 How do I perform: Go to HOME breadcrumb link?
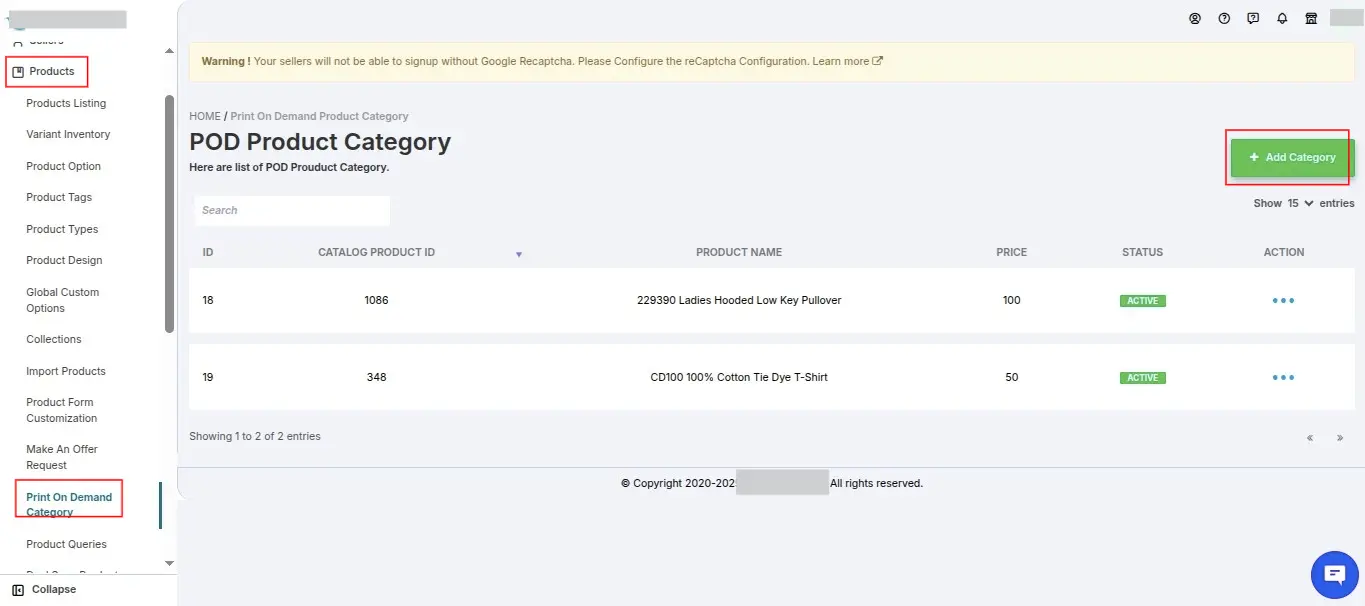(205, 116)
